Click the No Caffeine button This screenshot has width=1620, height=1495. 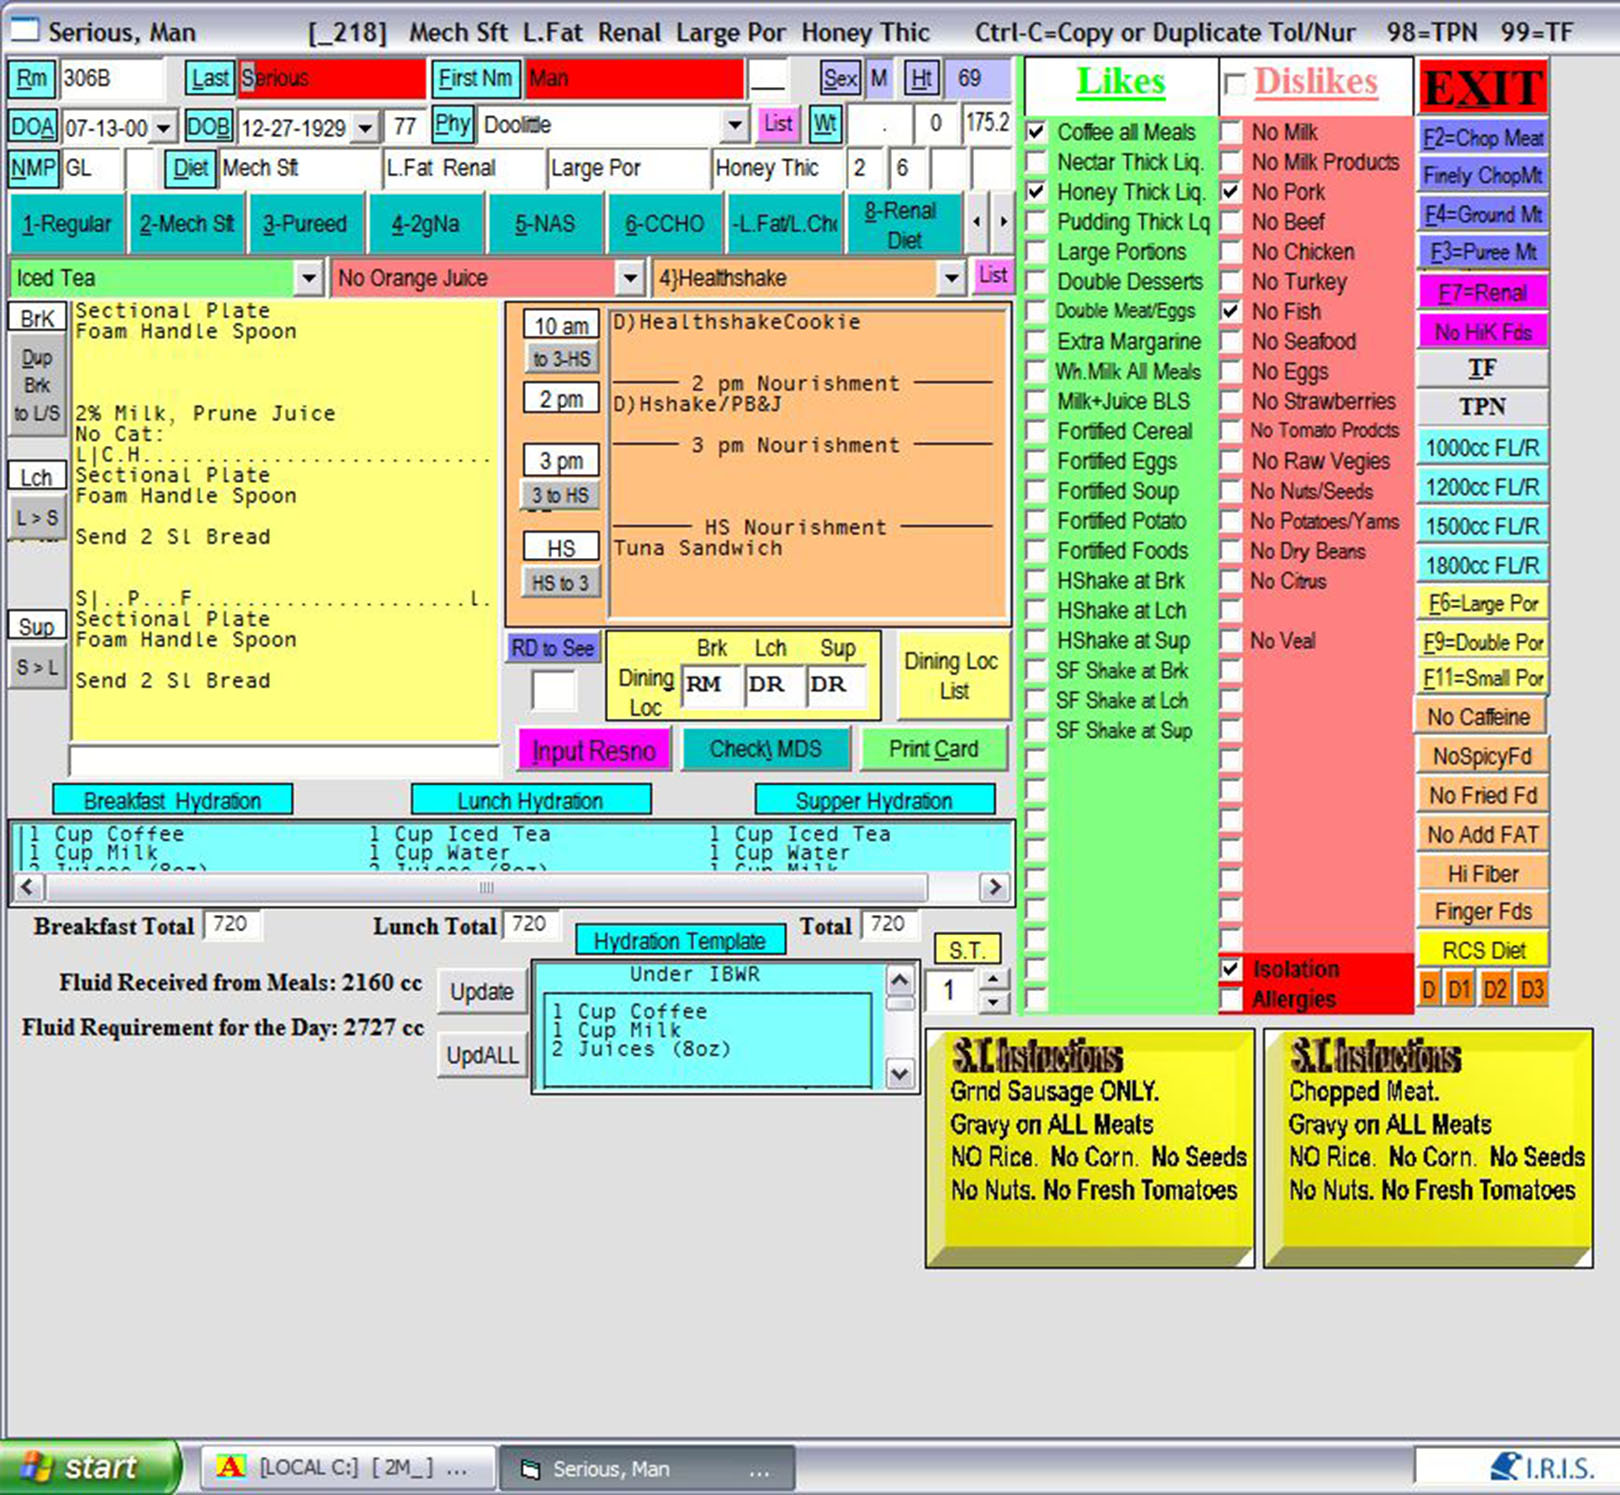click(x=1479, y=716)
